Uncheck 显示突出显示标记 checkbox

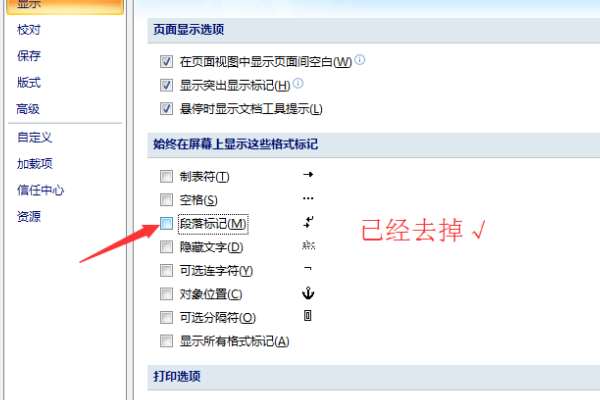point(166,85)
